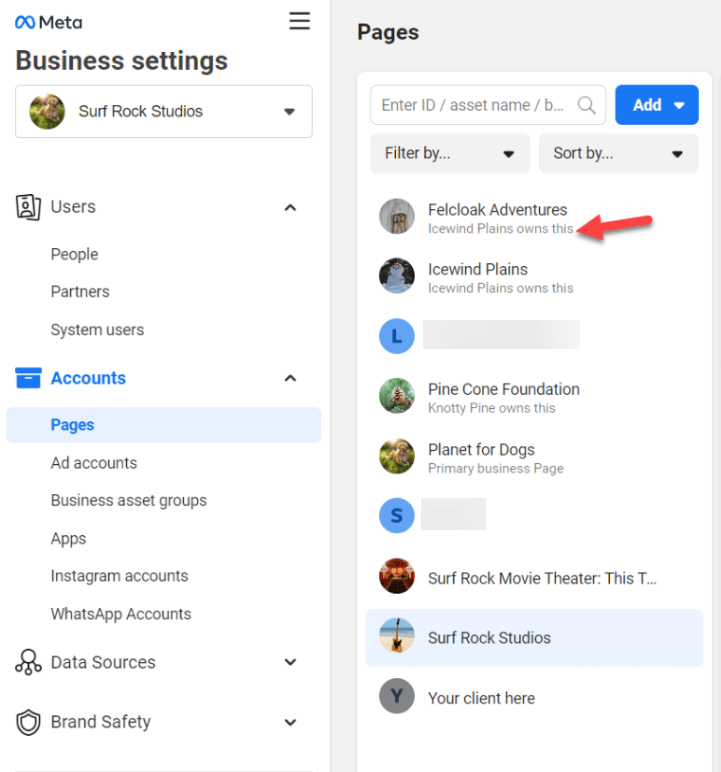Image resolution: width=721 pixels, height=772 pixels.
Task: Open the Surf Rock Studios business selector
Action: point(164,111)
